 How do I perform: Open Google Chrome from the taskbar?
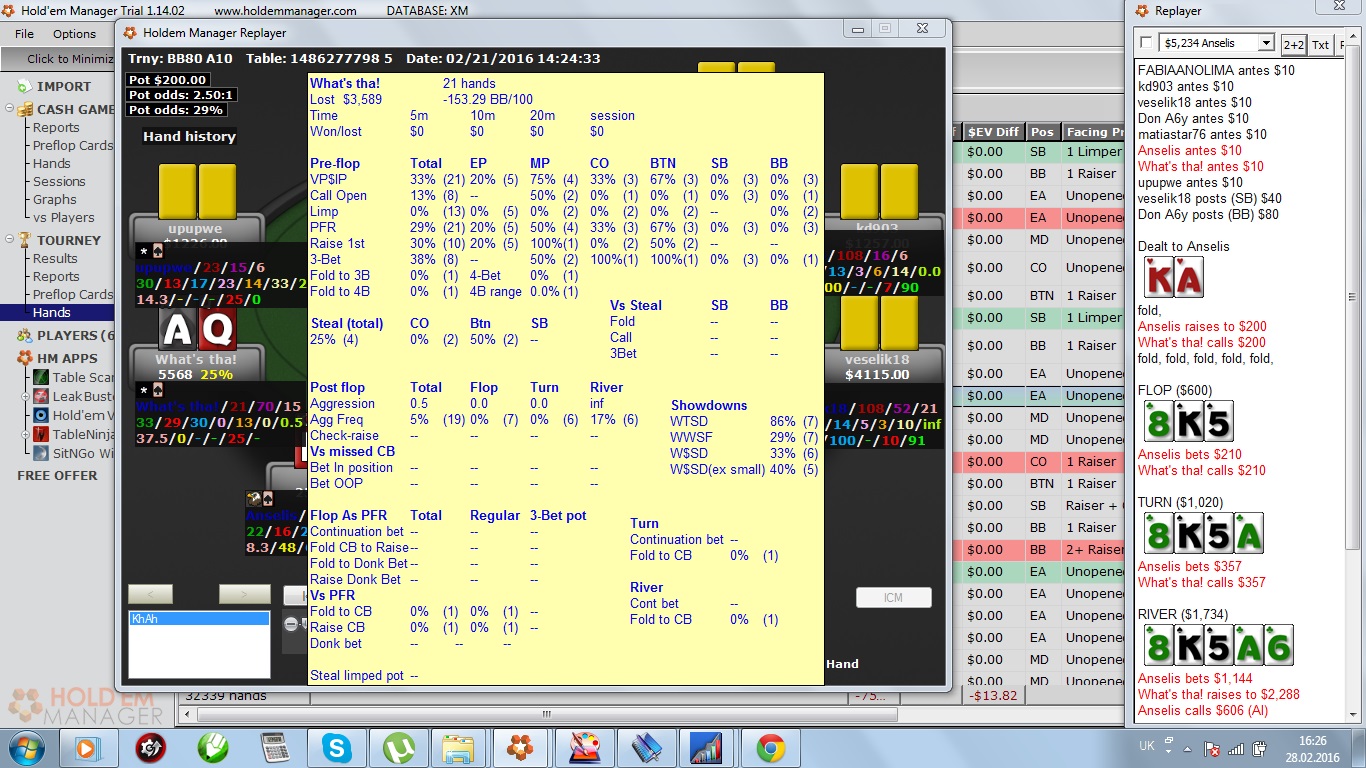(x=770, y=747)
